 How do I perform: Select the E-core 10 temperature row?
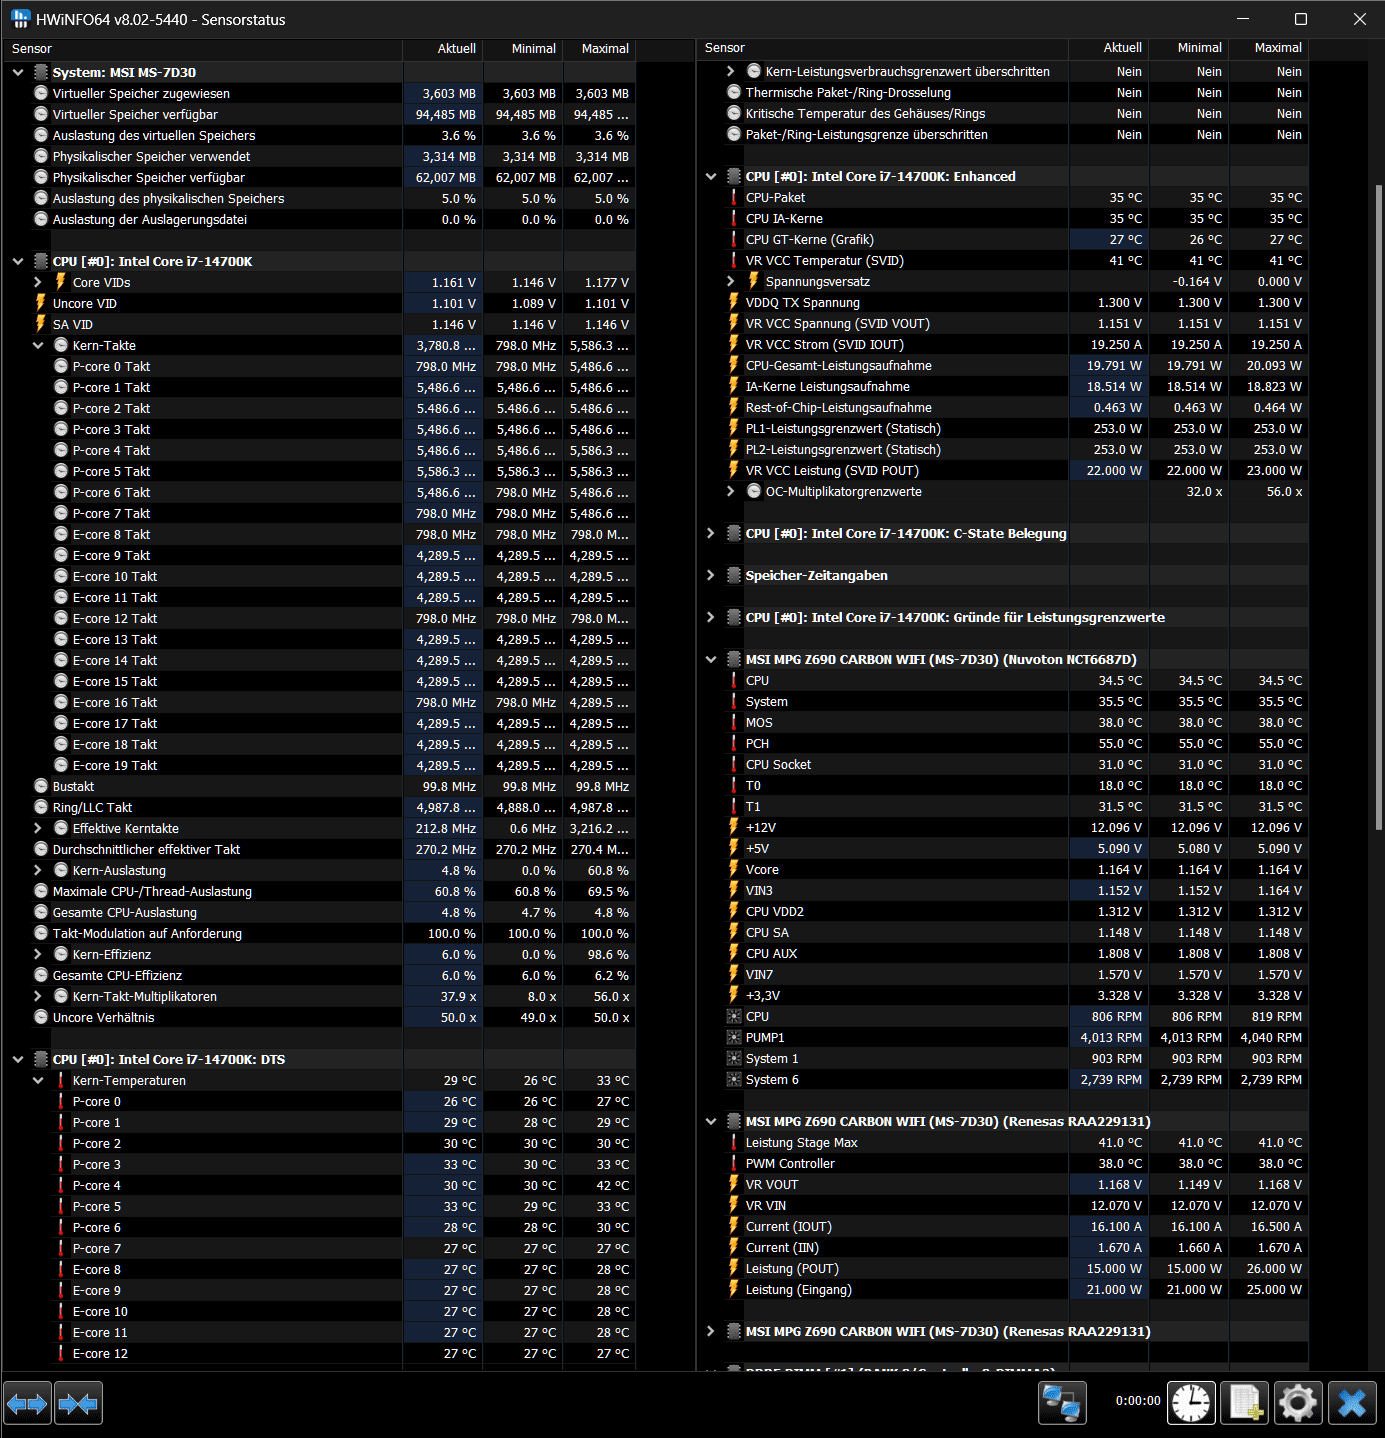coord(320,1311)
